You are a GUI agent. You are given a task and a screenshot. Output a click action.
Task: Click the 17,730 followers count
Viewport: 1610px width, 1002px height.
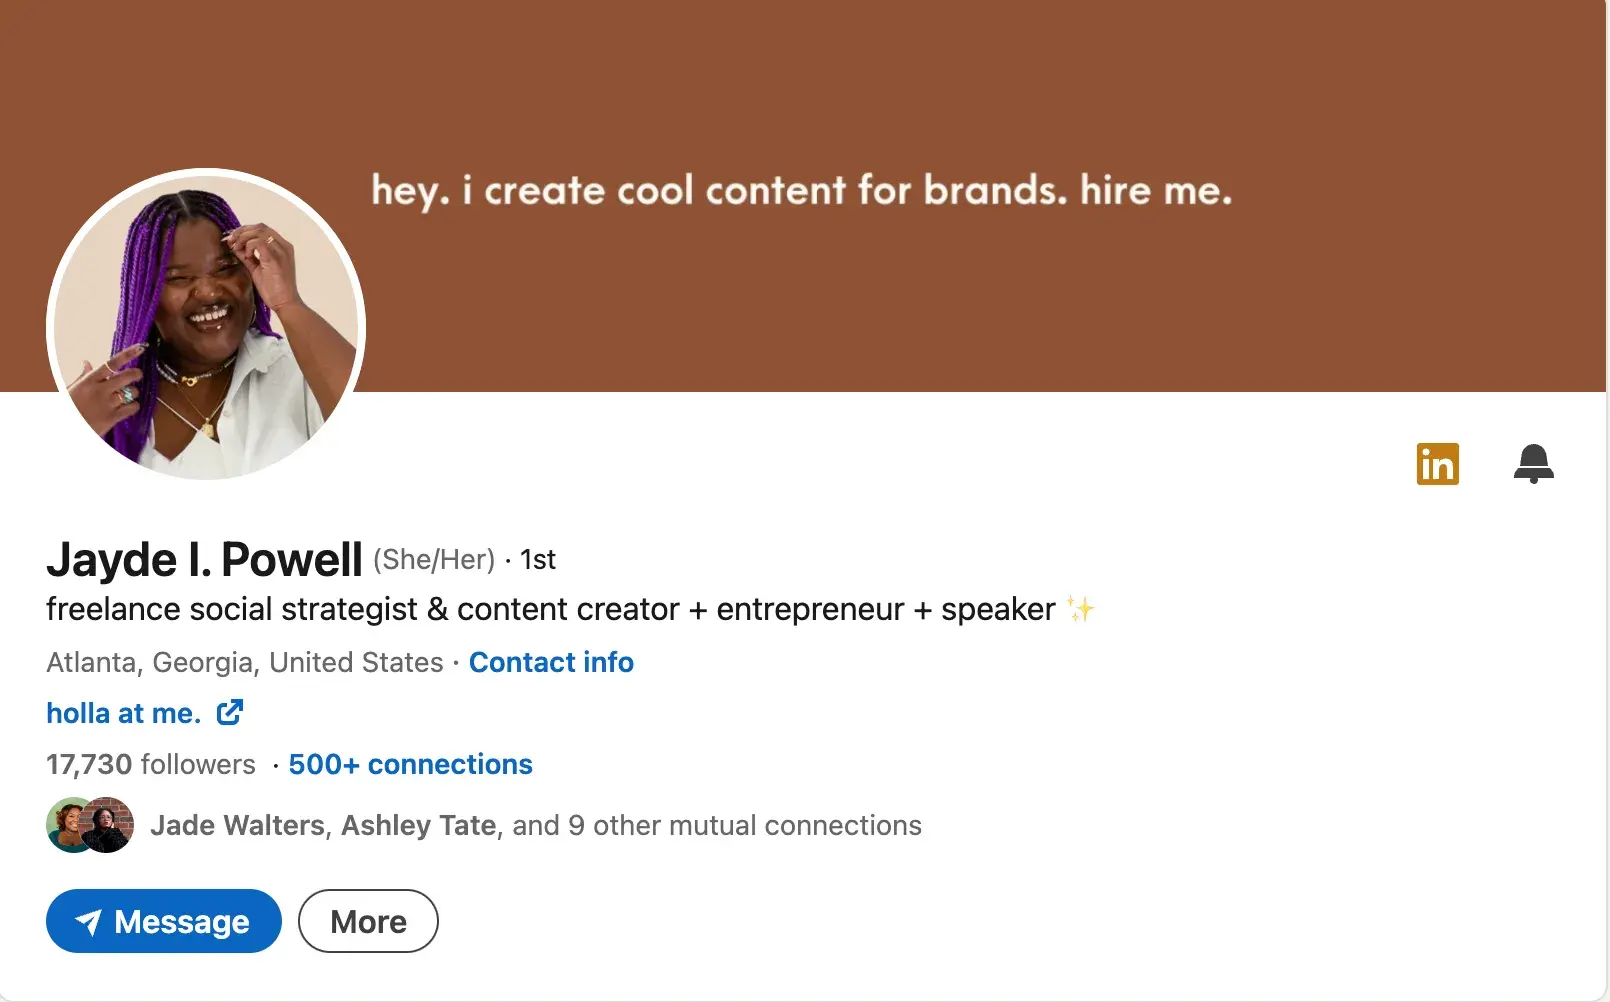(151, 764)
